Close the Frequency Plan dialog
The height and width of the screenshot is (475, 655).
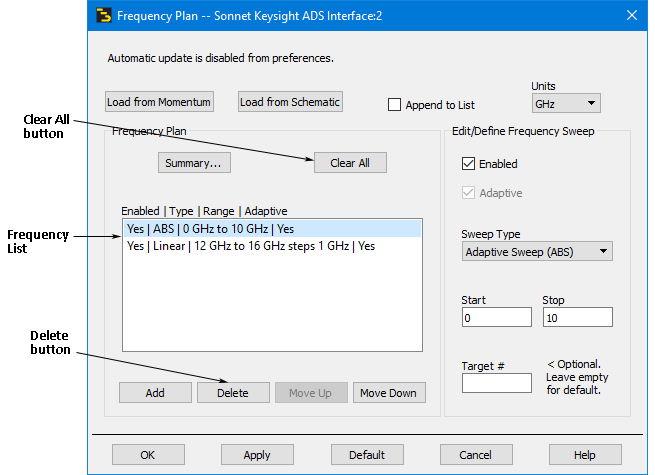[x=632, y=15]
